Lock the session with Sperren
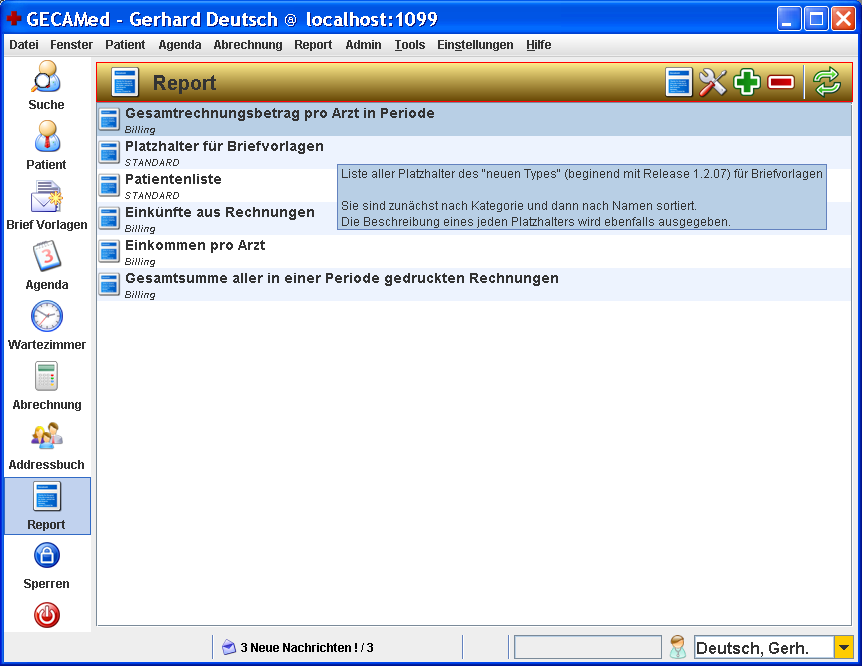Viewport: 862px width, 666px height. (46, 565)
